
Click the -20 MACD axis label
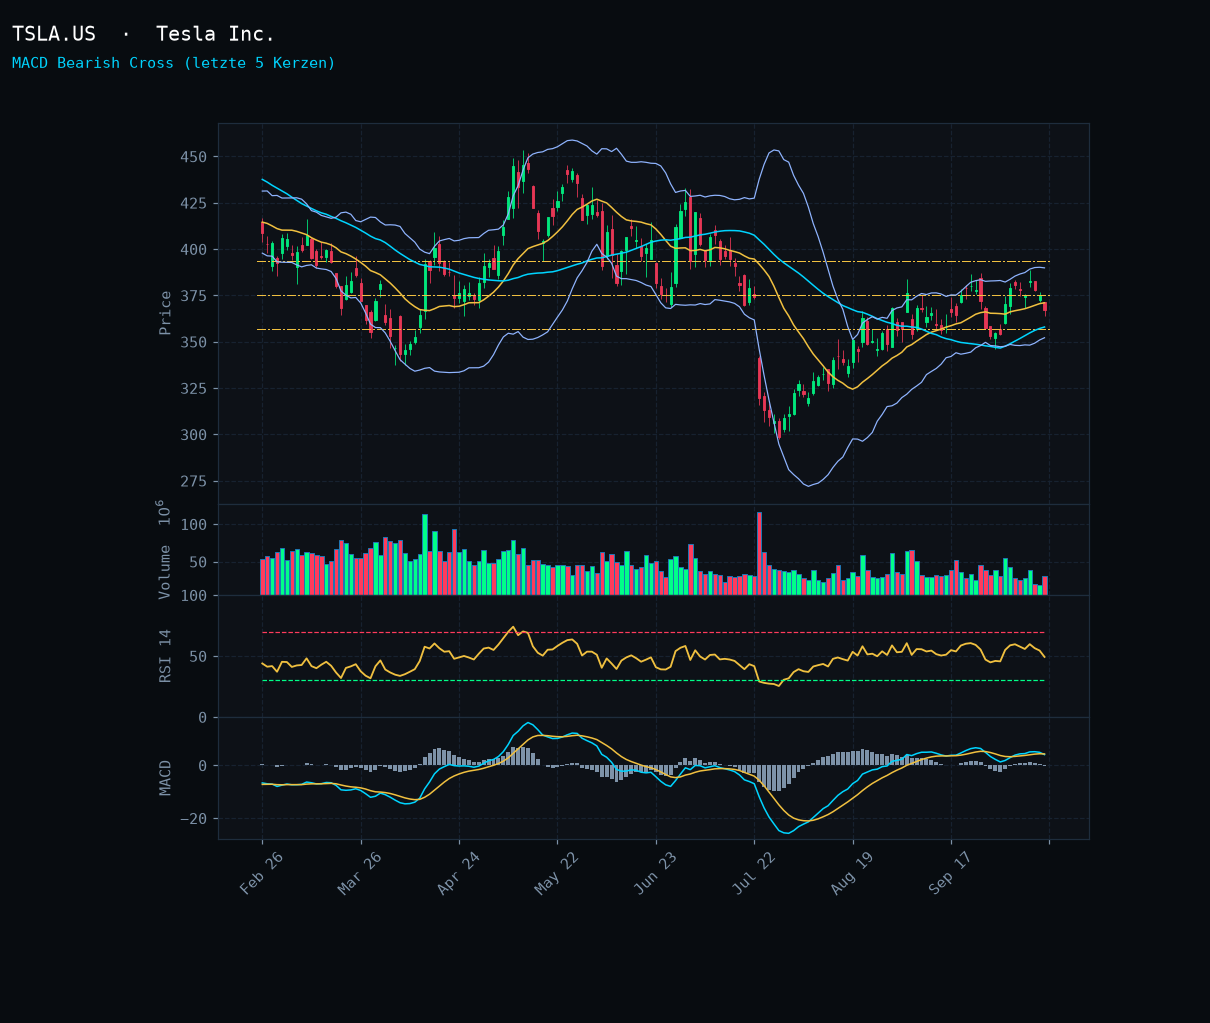194,819
